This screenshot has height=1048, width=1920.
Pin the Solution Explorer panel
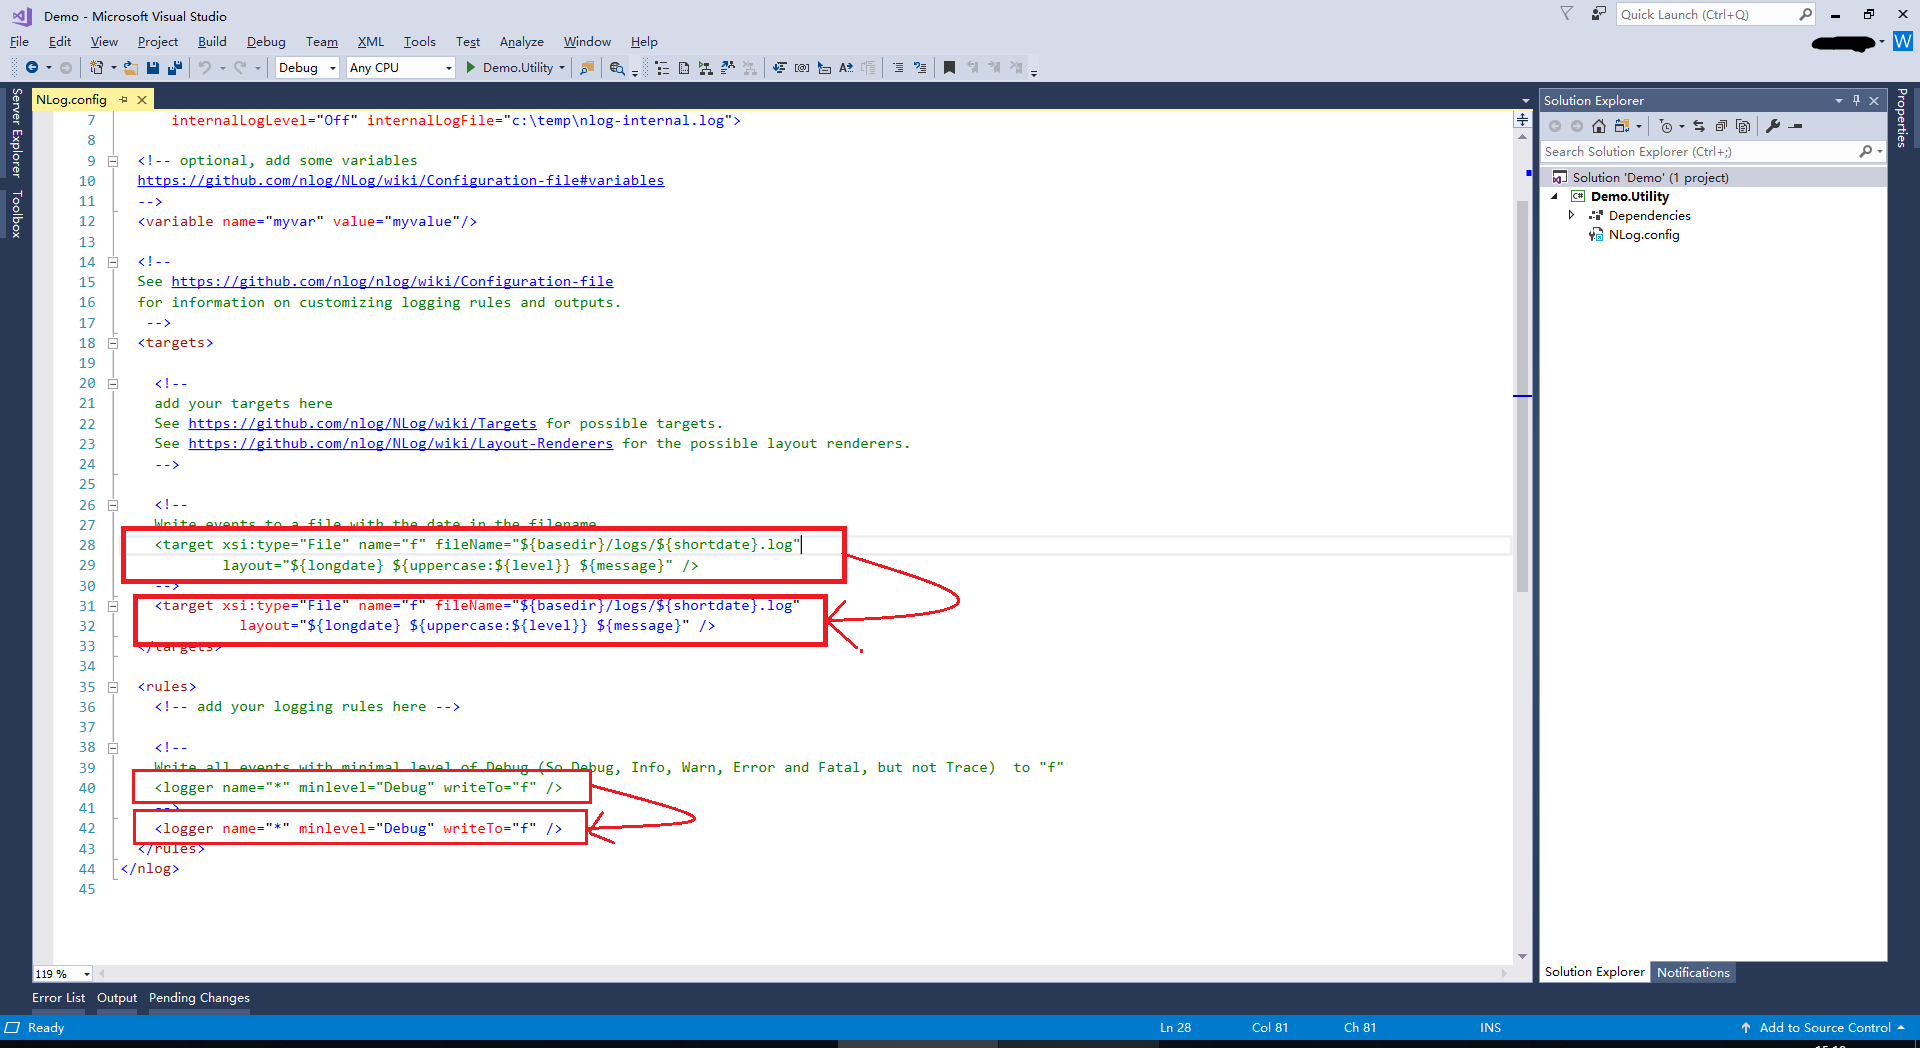(x=1856, y=100)
